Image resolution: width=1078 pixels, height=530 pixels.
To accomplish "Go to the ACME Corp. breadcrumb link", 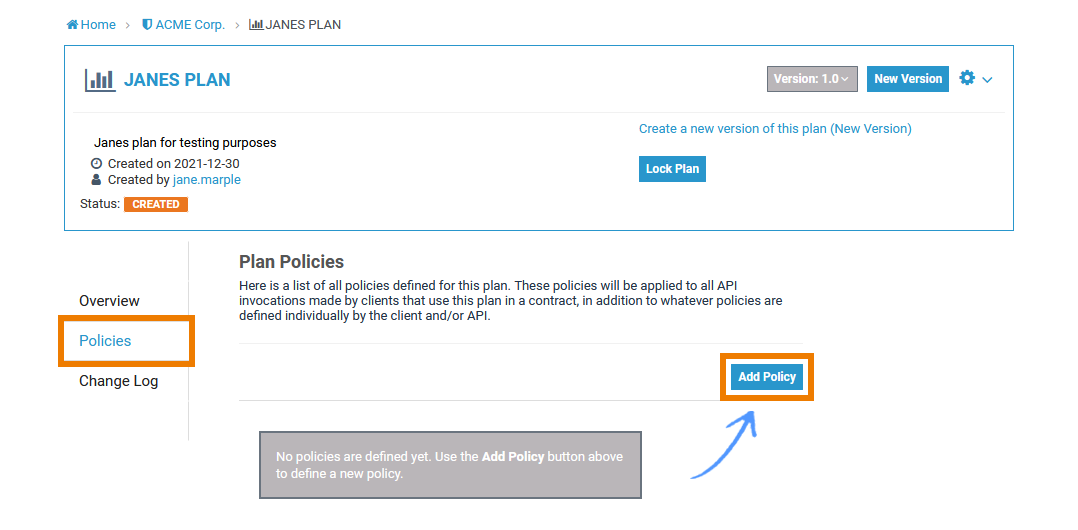I will (190, 25).
